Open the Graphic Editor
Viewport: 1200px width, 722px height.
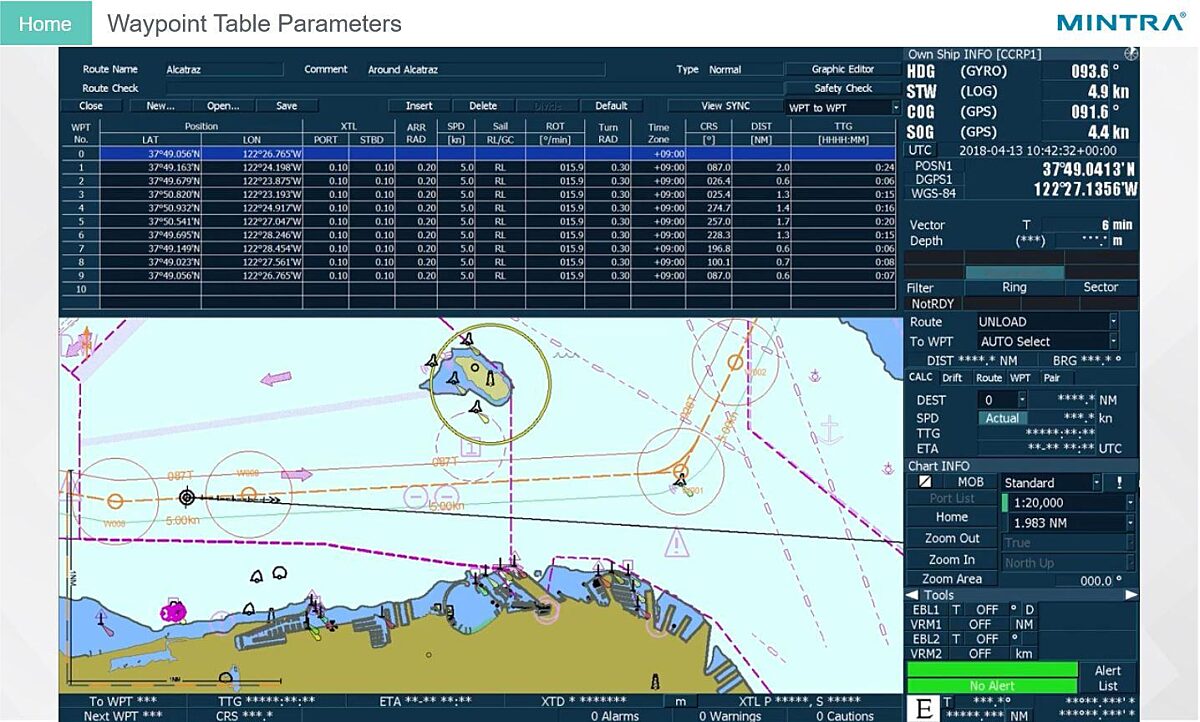click(x=843, y=69)
